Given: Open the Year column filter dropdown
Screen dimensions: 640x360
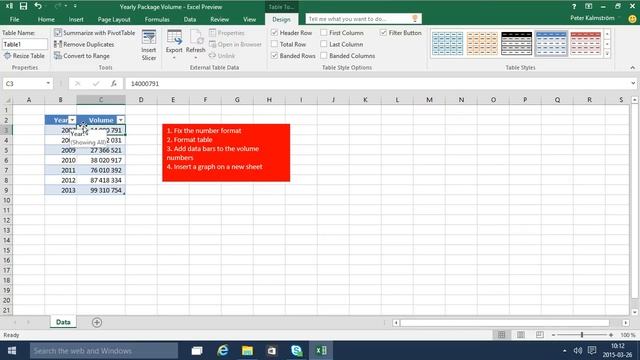Looking at the screenshot, I should [x=72, y=120].
